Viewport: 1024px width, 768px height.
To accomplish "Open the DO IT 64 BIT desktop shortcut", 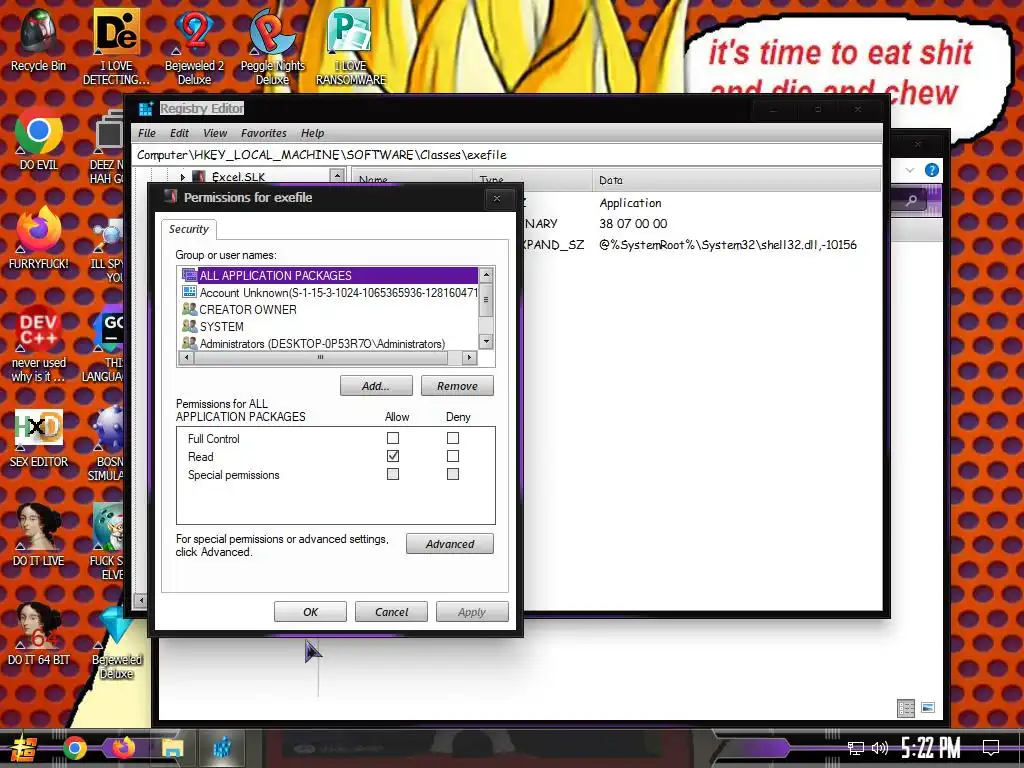I will coord(38,635).
